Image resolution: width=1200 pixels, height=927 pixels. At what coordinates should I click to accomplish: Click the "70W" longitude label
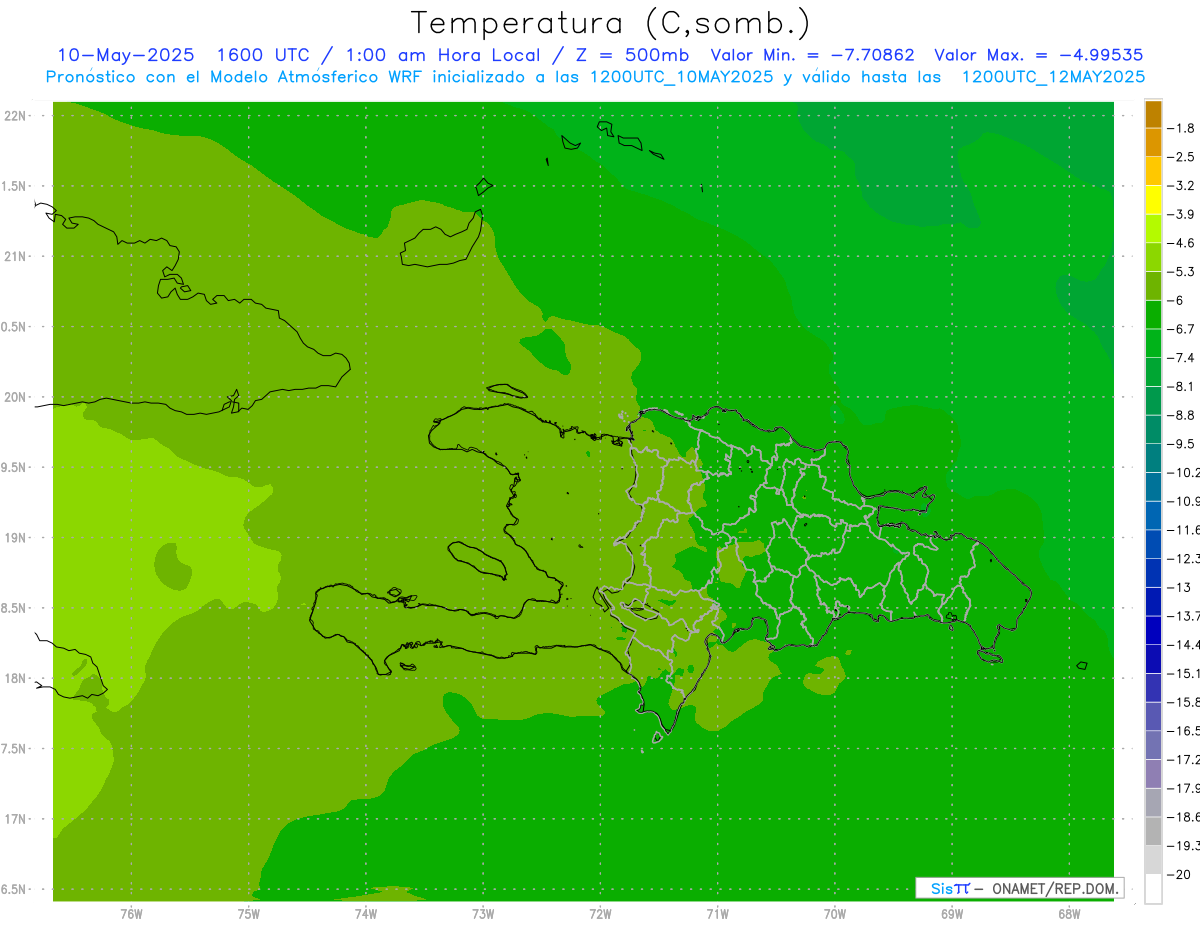pos(835,913)
